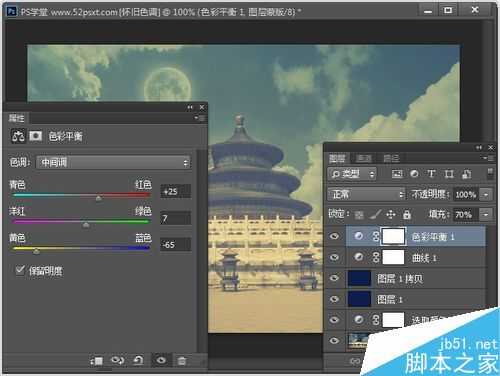Click cyan-red slider handle

(x=98, y=198)
